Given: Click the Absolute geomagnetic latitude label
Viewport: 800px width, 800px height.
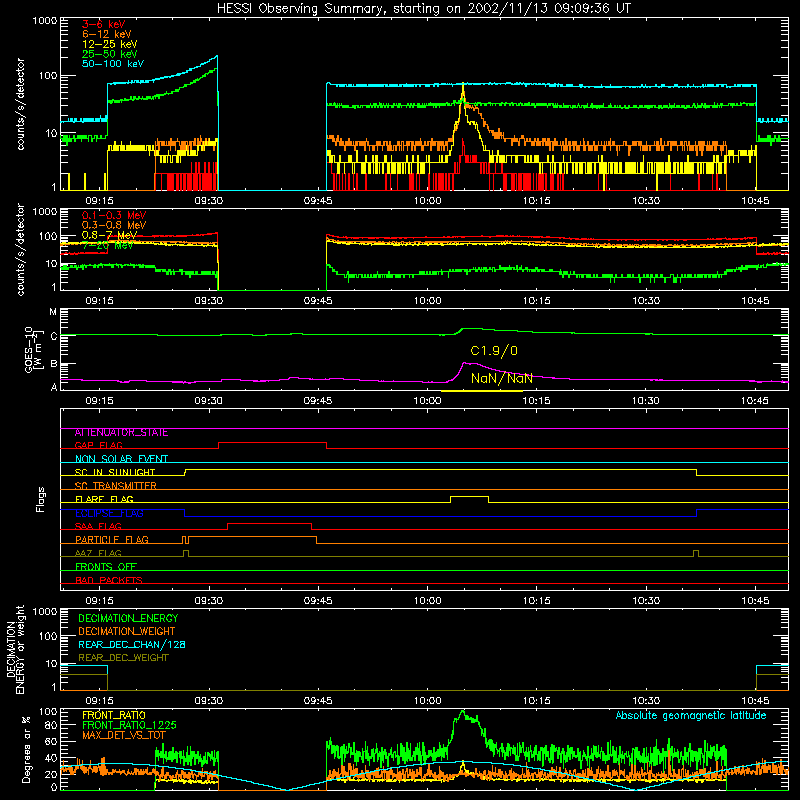Looking at the screenshot, I should click(x=691, y=715).
